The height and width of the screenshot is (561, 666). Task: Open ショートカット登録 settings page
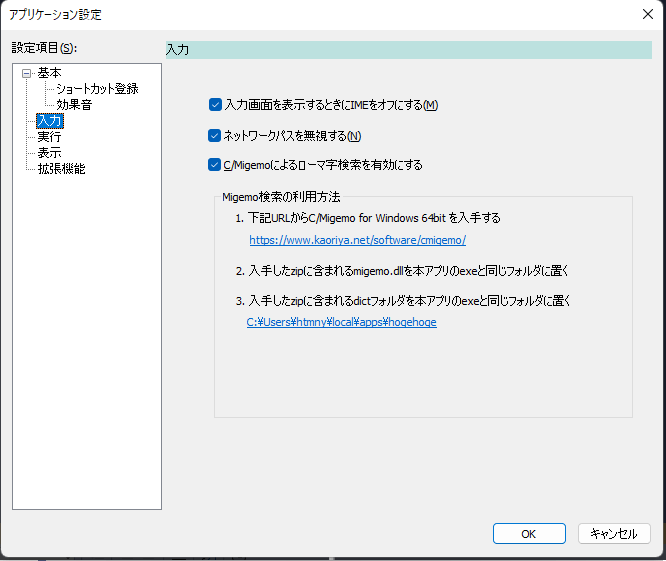coord(97,89)
